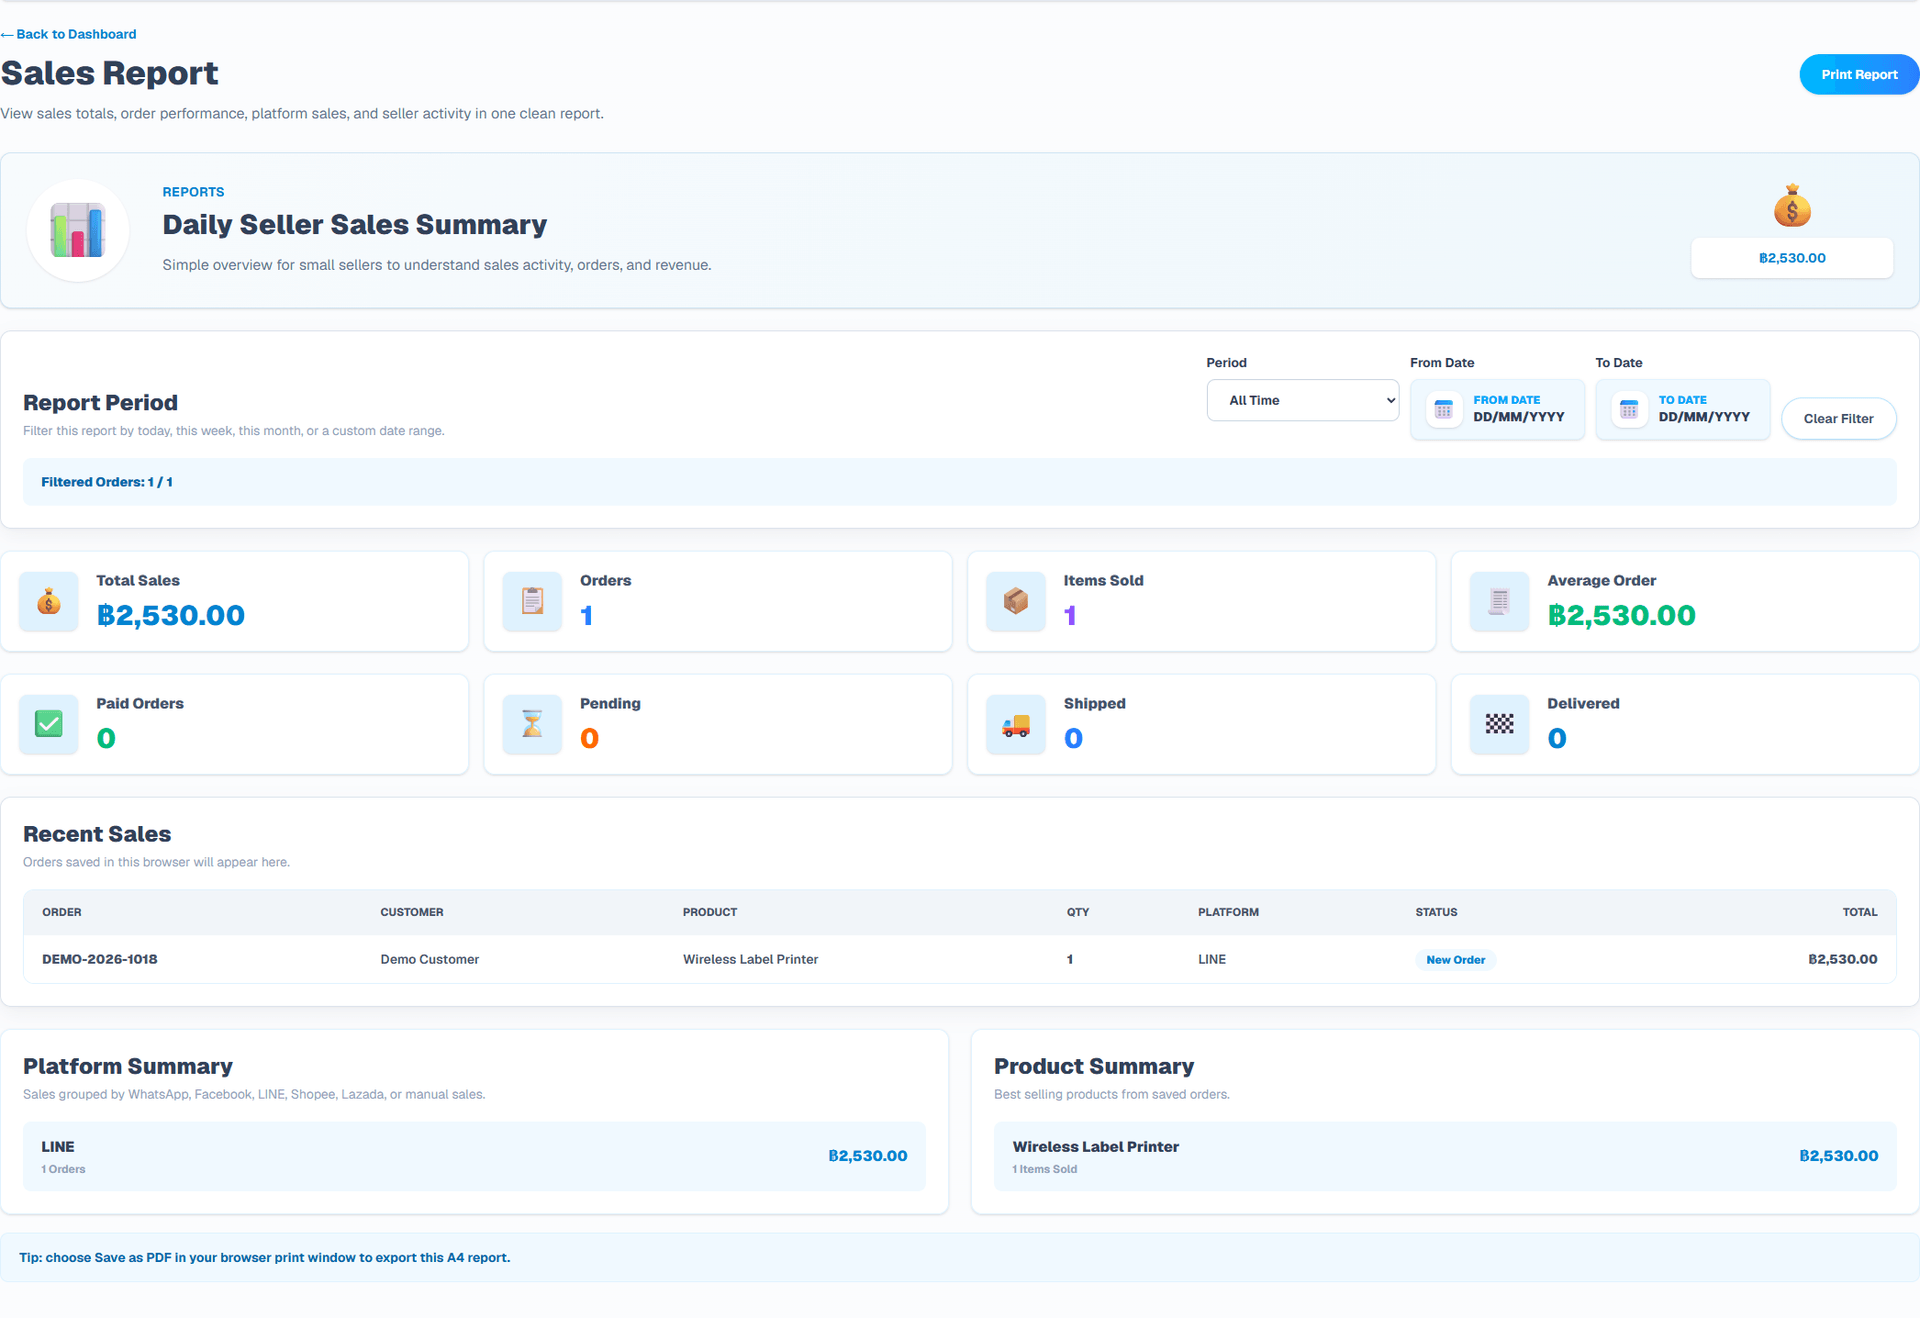Click Wireless Label Printer in the Recent Sales row
Viewport: 1920px width, 1318px height.
(750, 959)
